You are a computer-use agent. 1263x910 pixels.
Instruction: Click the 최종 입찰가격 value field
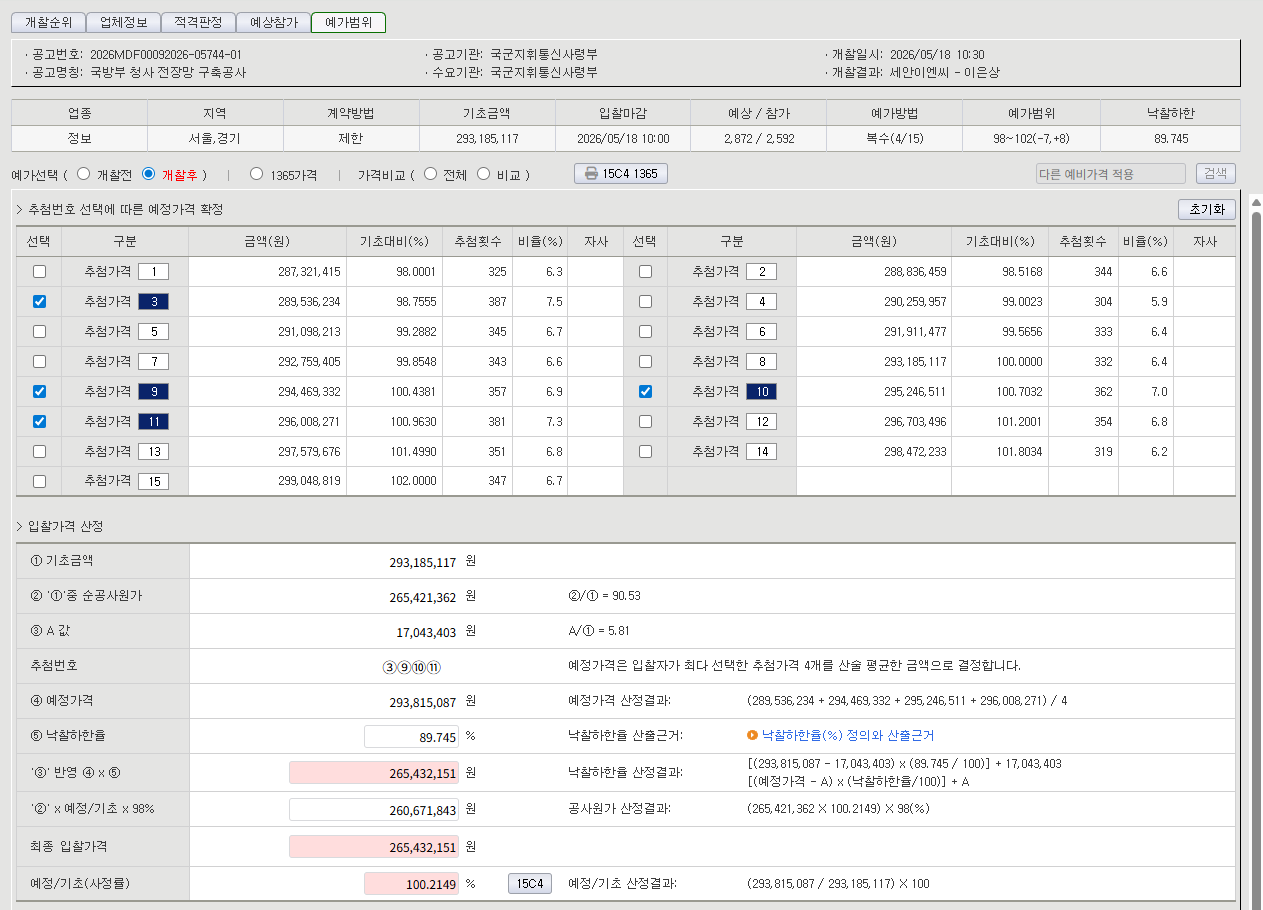374,847
